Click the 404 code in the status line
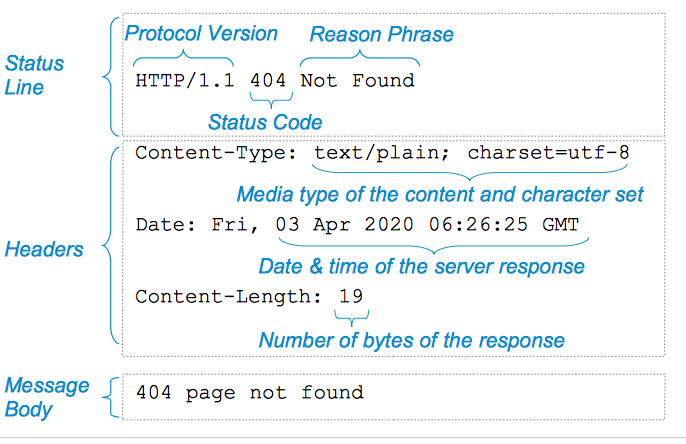This screenshot has width=686, height=444. point(269,80)
